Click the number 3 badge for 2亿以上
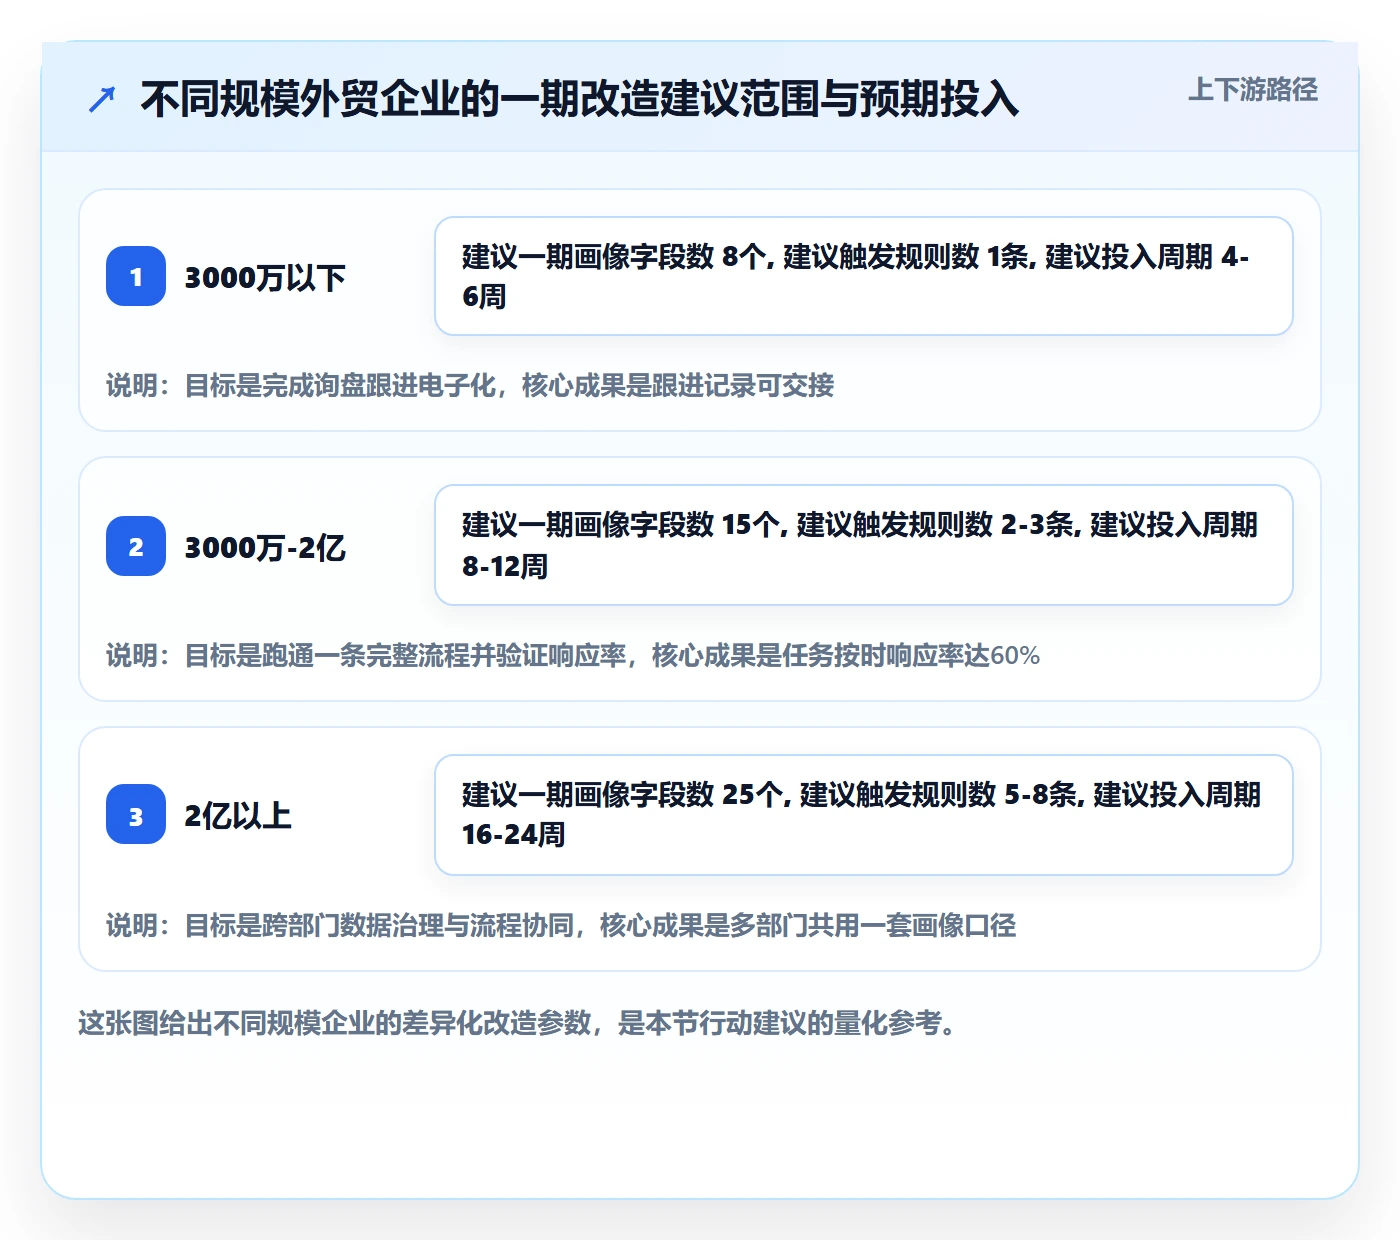Screen dimensions: 1400x1240 [x=136, y=814]
